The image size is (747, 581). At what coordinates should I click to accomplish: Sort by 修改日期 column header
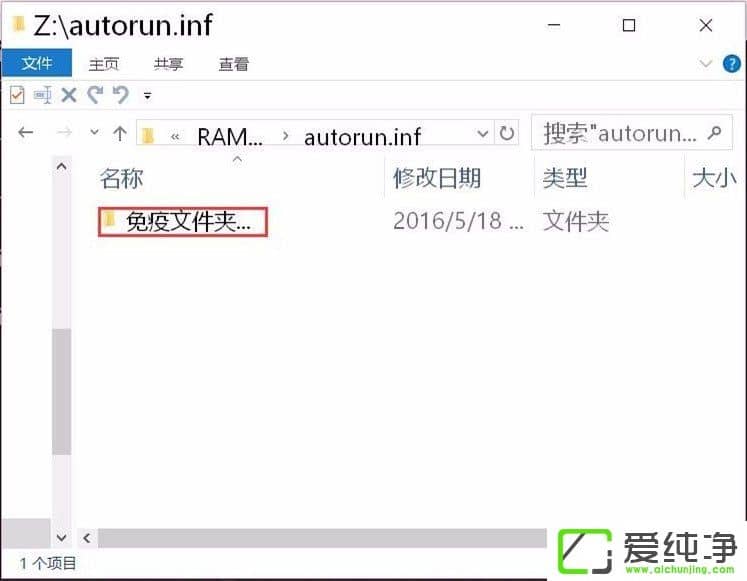click(436, 179)
